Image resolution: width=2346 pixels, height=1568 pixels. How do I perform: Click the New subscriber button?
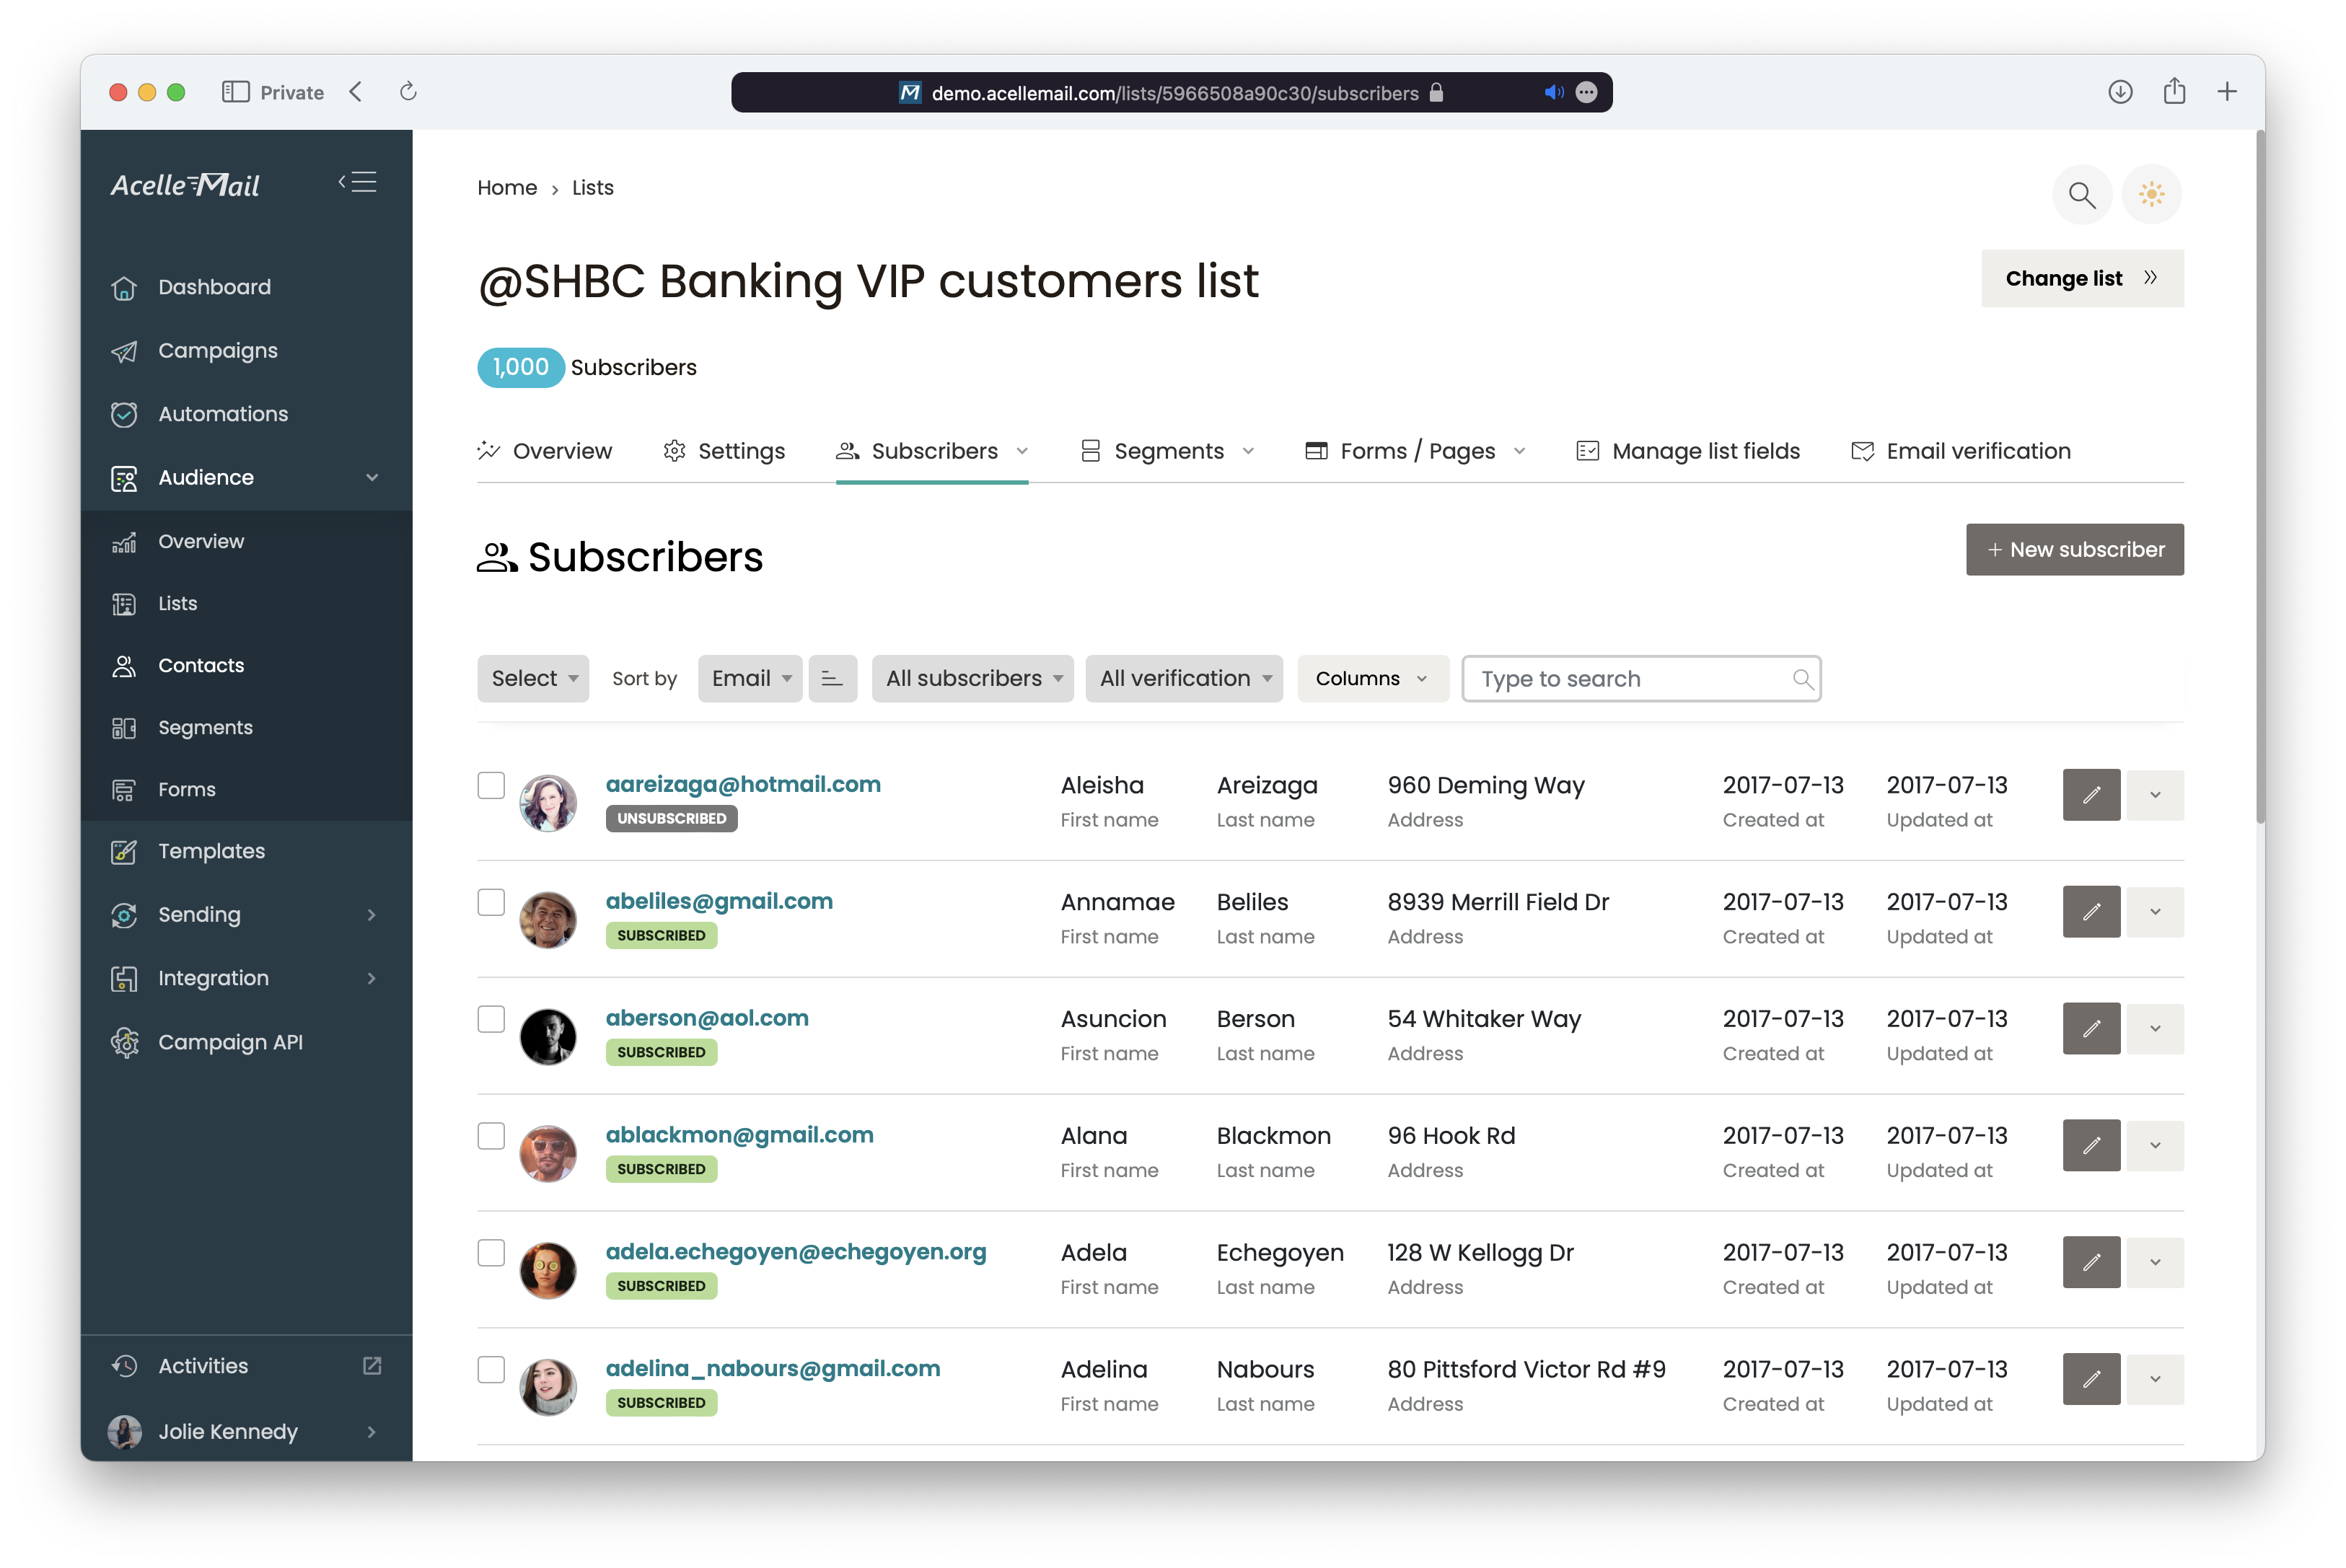[x=2074, y=550]
